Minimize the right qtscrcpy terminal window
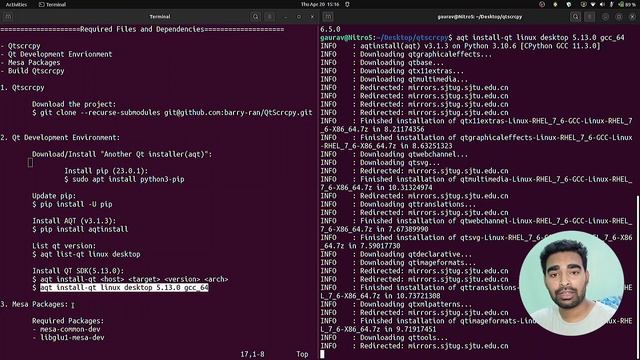The height and width of the screenshot is (360, 640). click(x=605, y=17)
